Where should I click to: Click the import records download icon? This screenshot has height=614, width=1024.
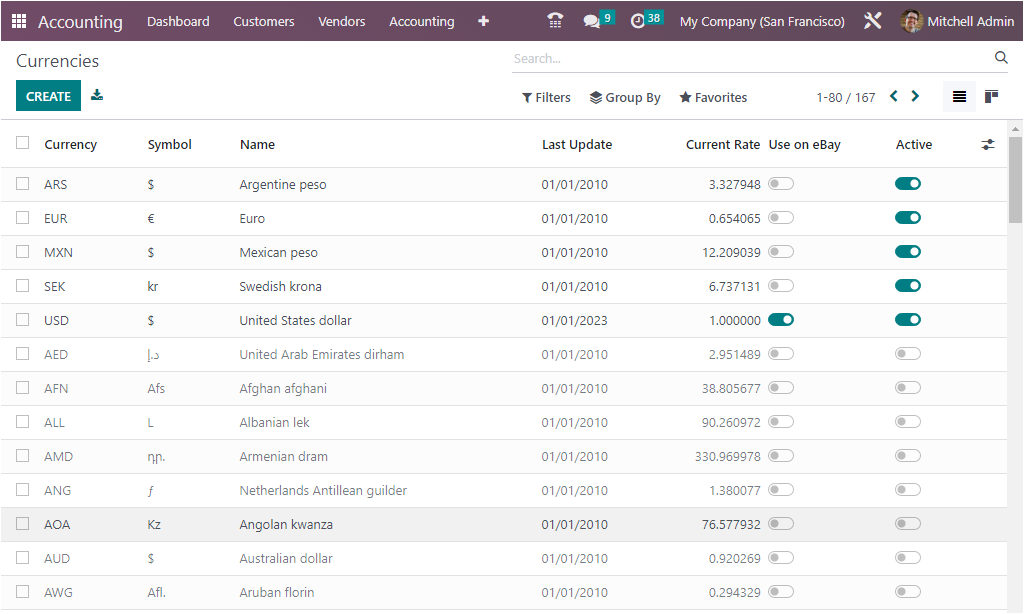[97, 96]
